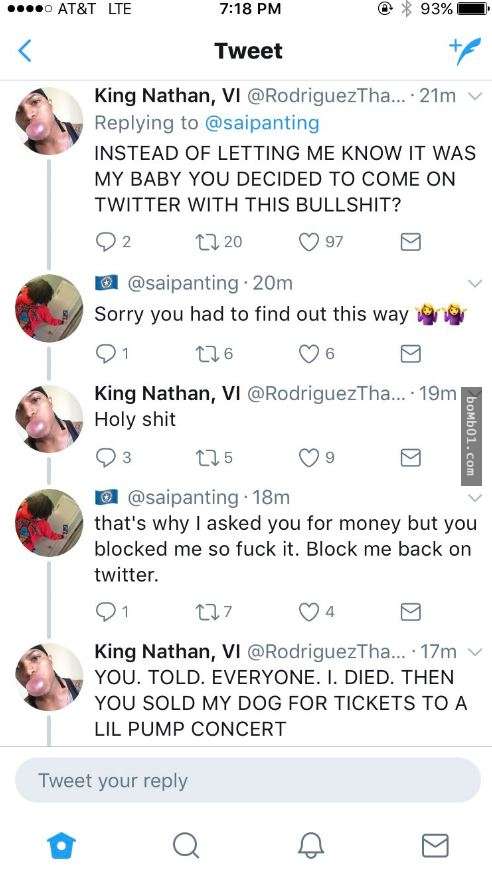
Task: Tap the back arrow in the header
Action: (24, 51)
